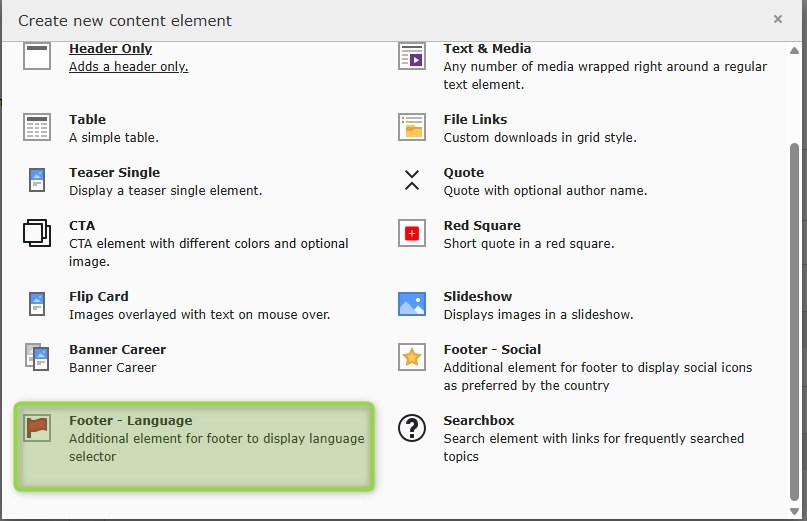Select the Searchbox question mark icon

tap(412, 428)
